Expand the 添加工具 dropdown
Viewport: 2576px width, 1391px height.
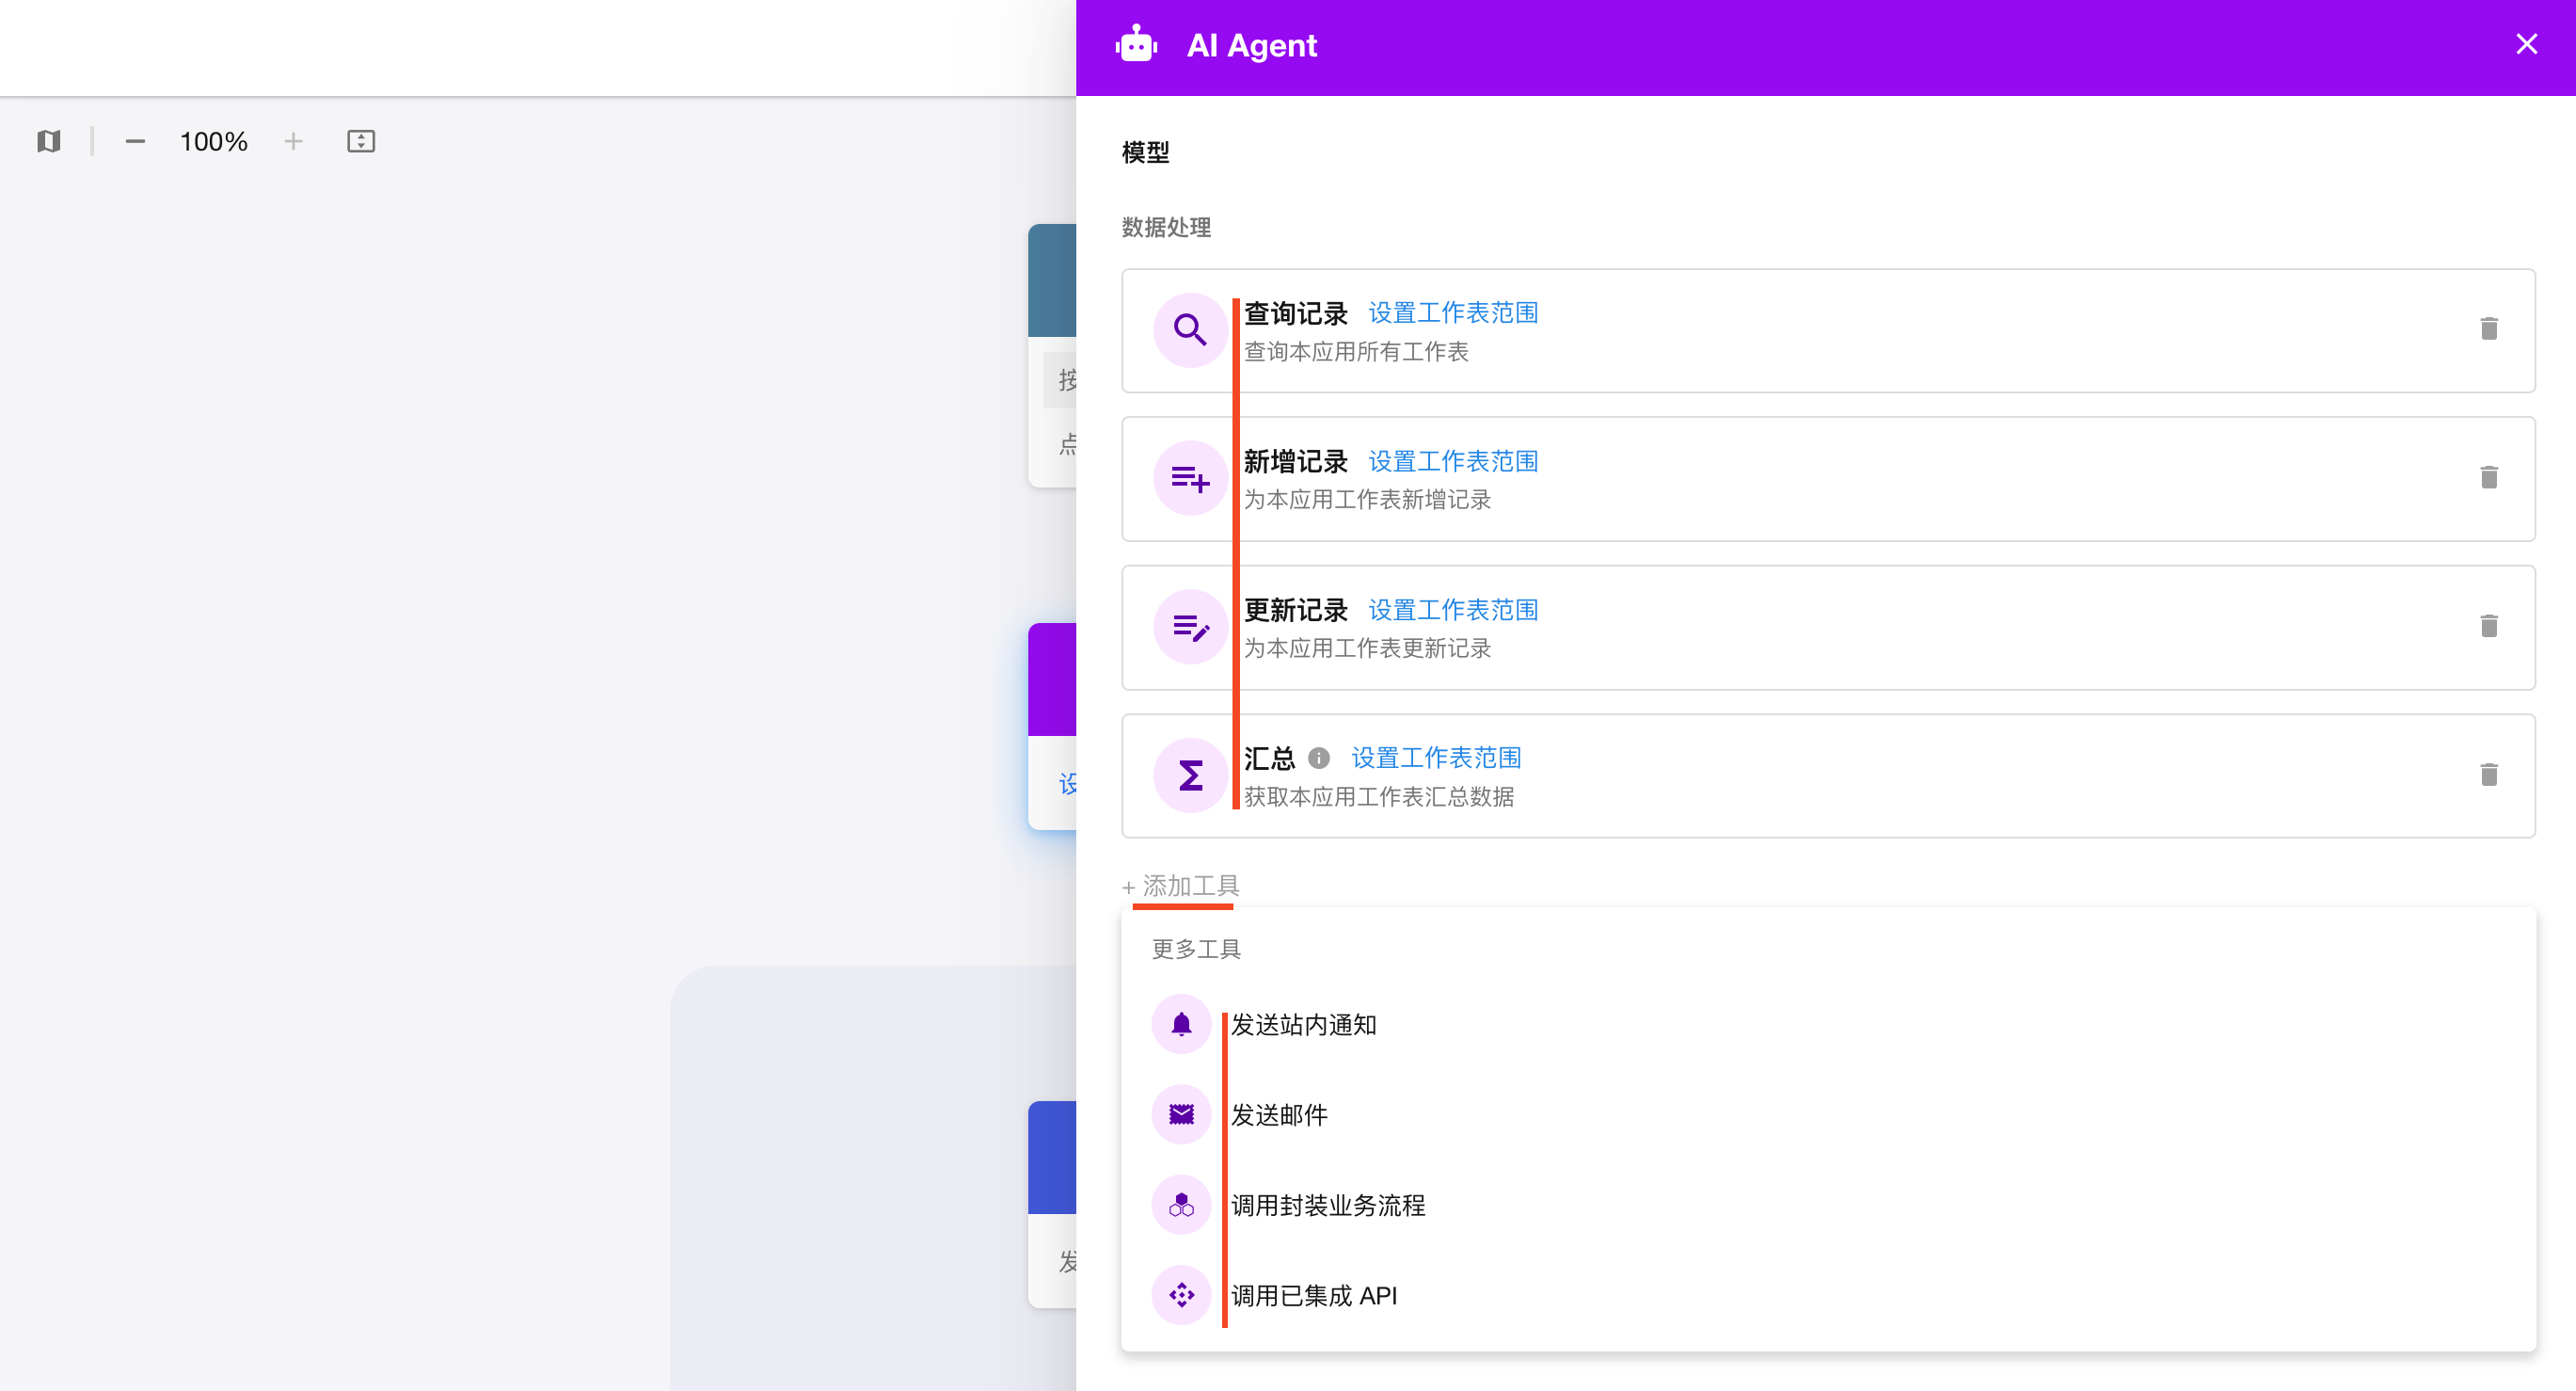pyautogui.click(x=1181, y=886)
